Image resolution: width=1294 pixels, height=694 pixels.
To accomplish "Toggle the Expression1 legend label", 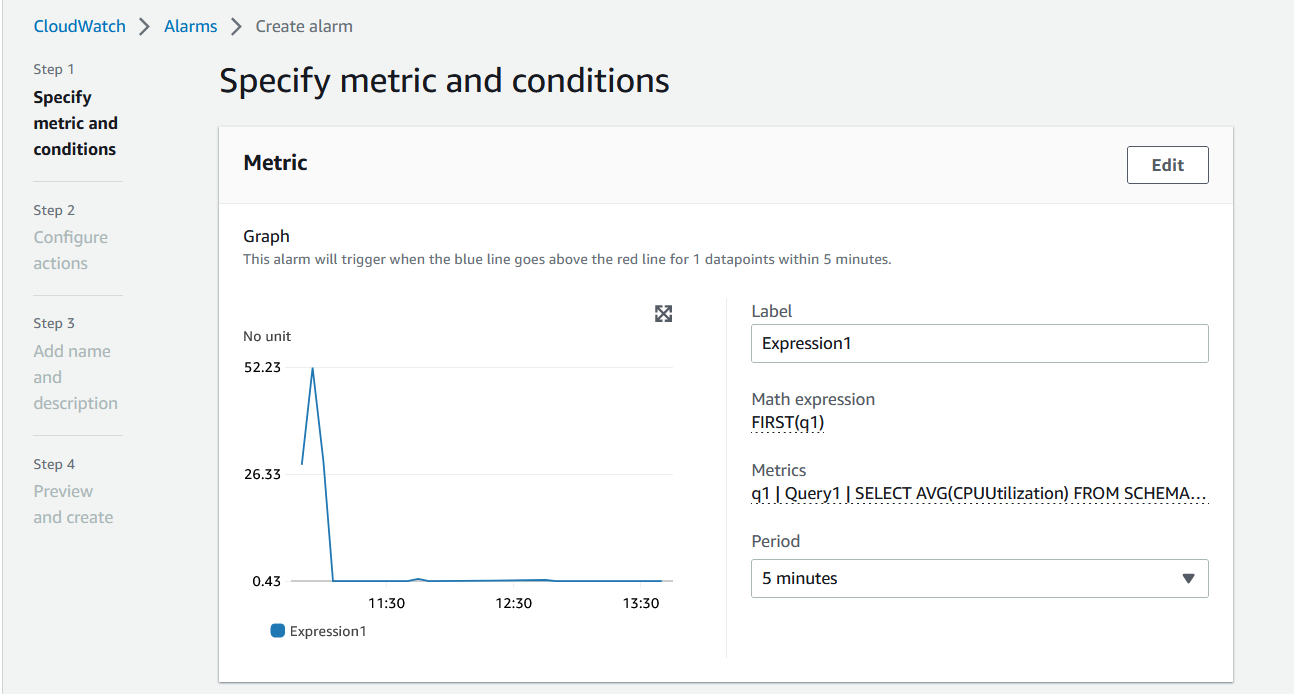I will pyautogui.click(x=328, y=631).
